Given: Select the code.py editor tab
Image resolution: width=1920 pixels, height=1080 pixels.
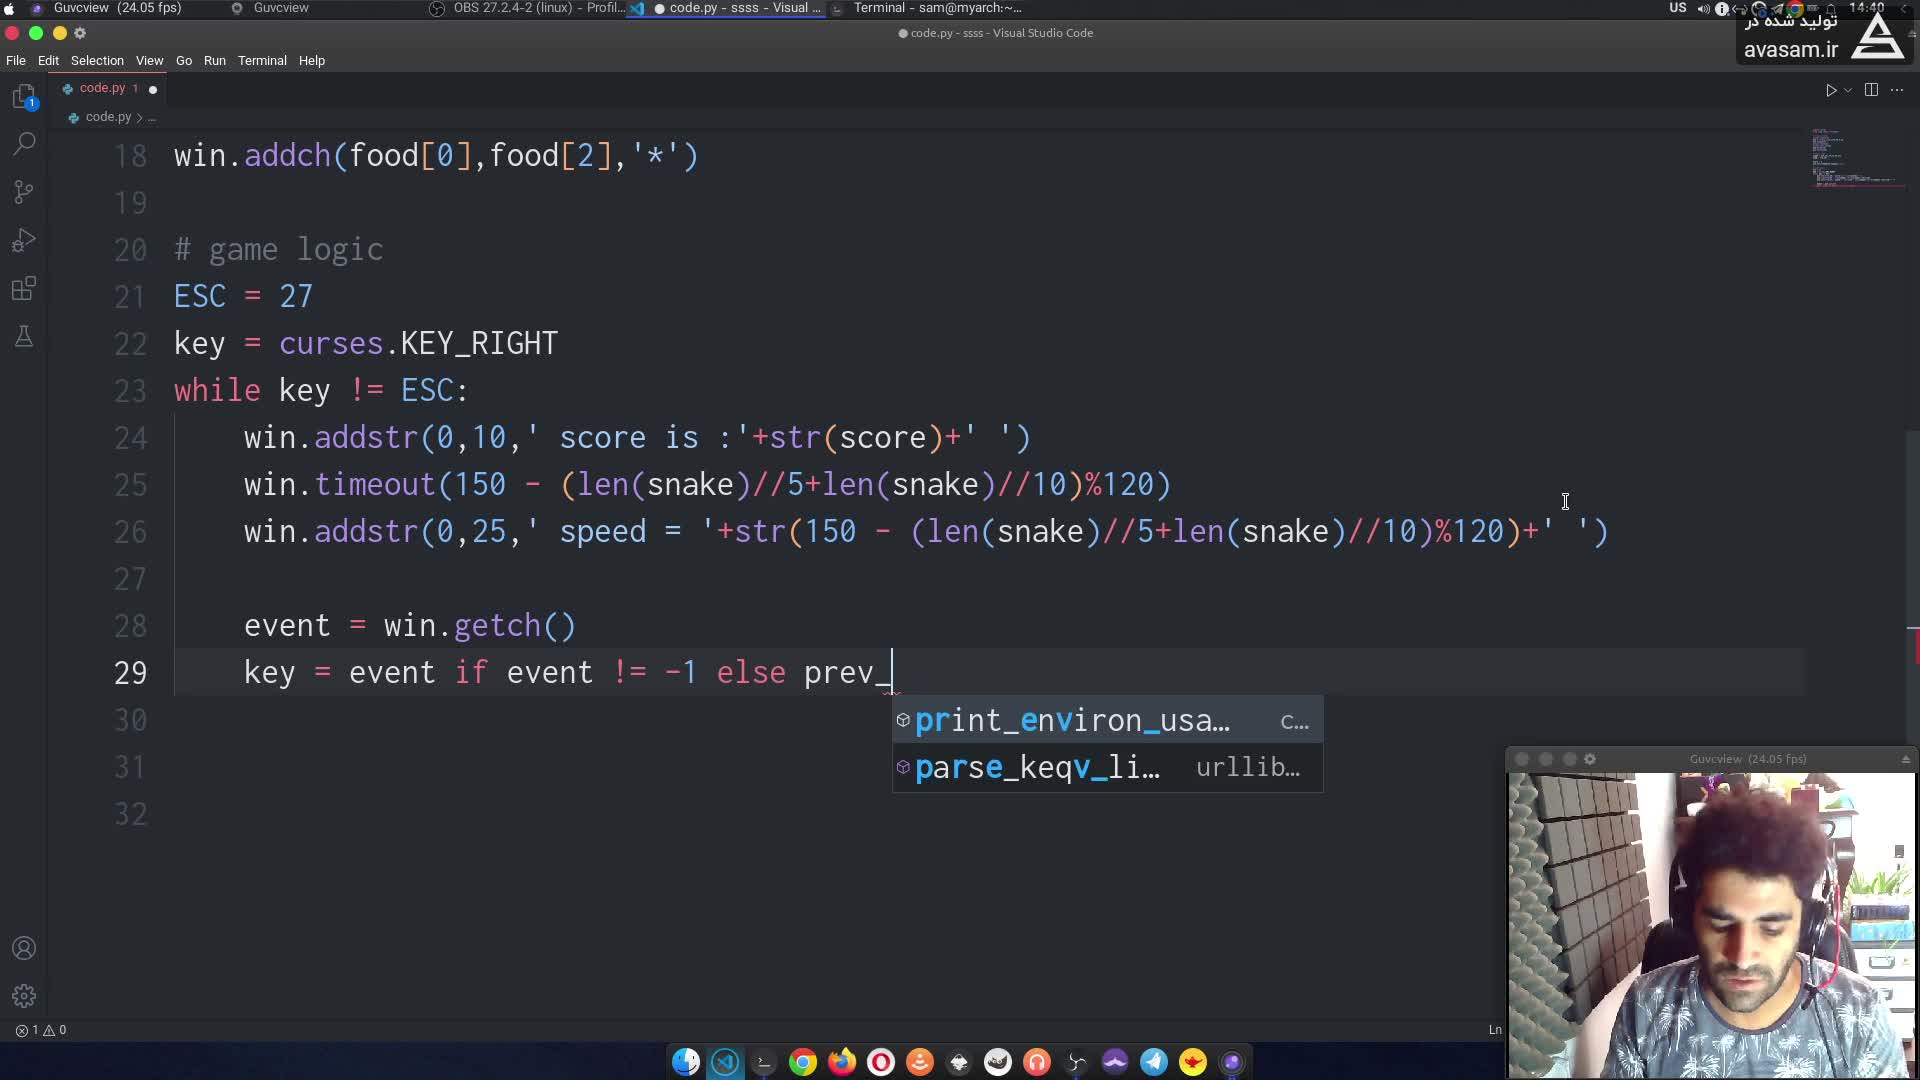Looking at the screenshot, I should point(102,88).
